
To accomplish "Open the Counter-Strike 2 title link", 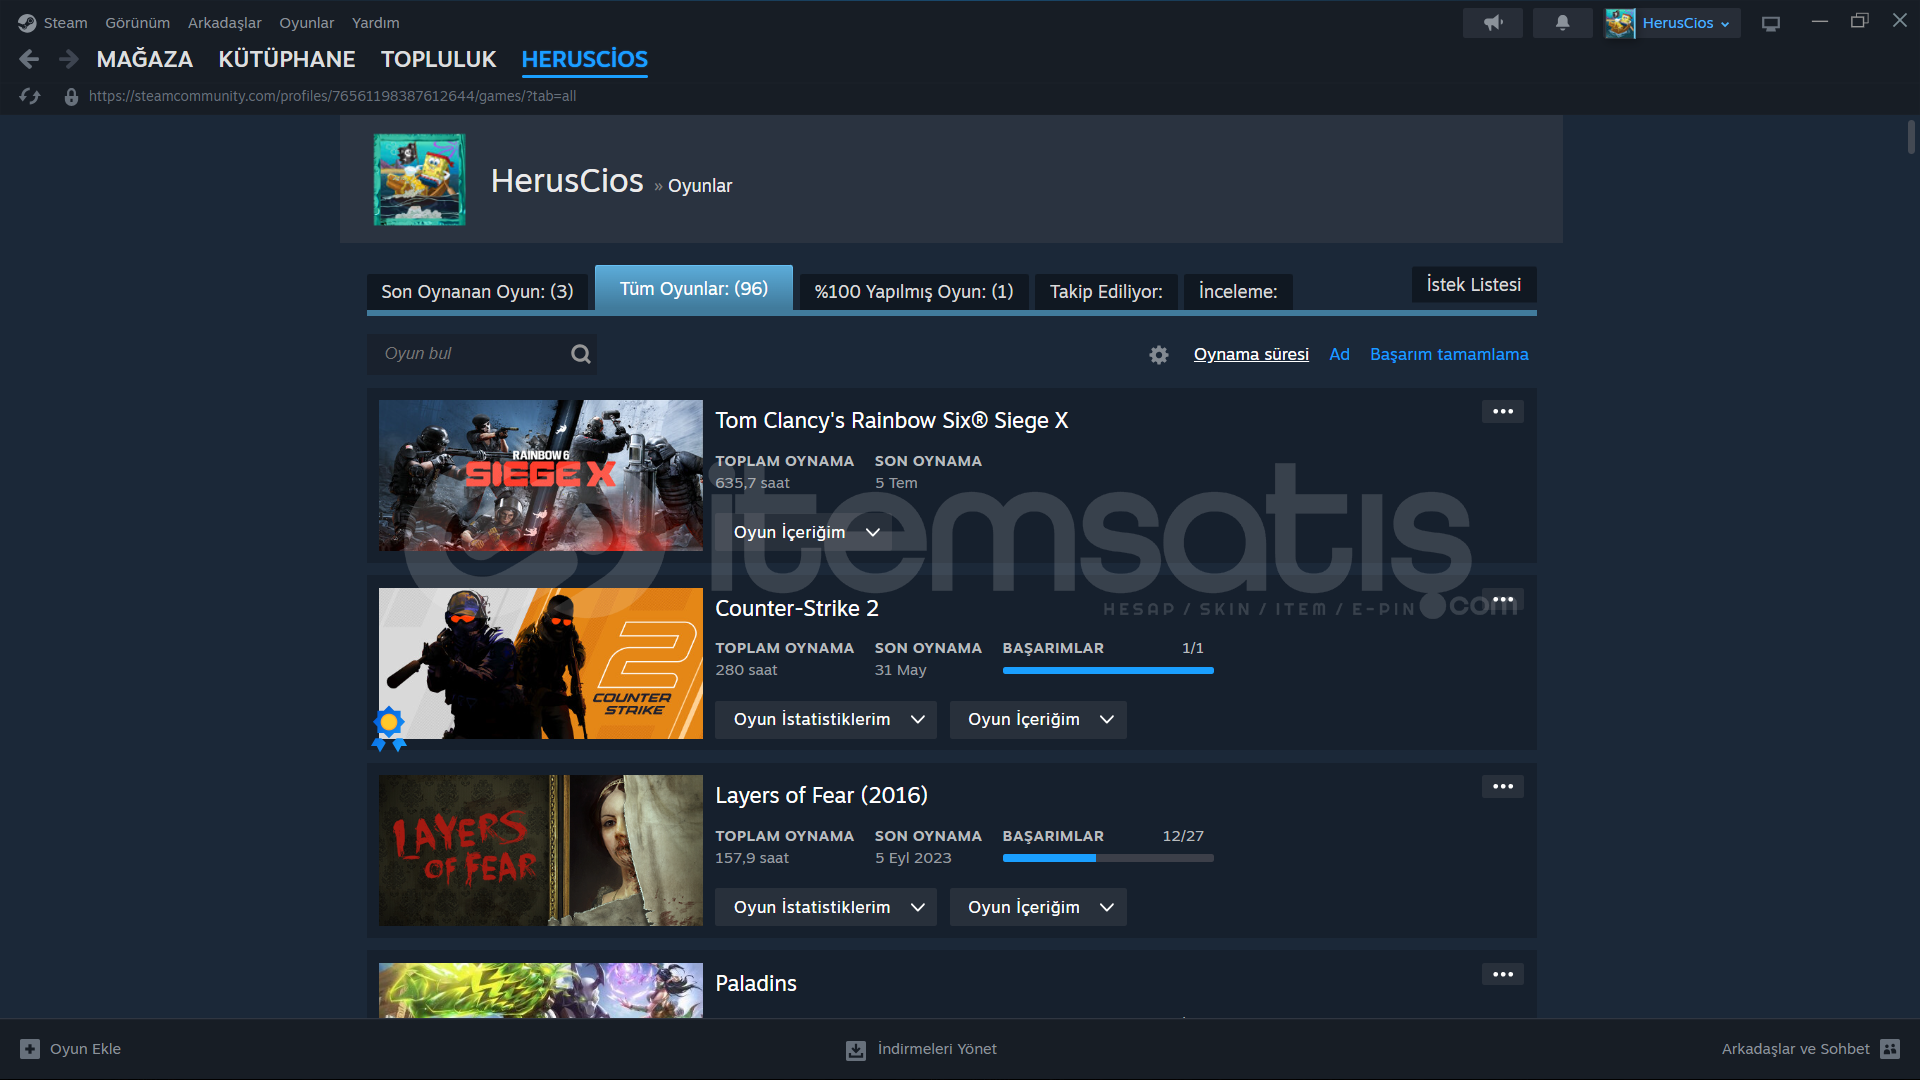I will 797,609.
